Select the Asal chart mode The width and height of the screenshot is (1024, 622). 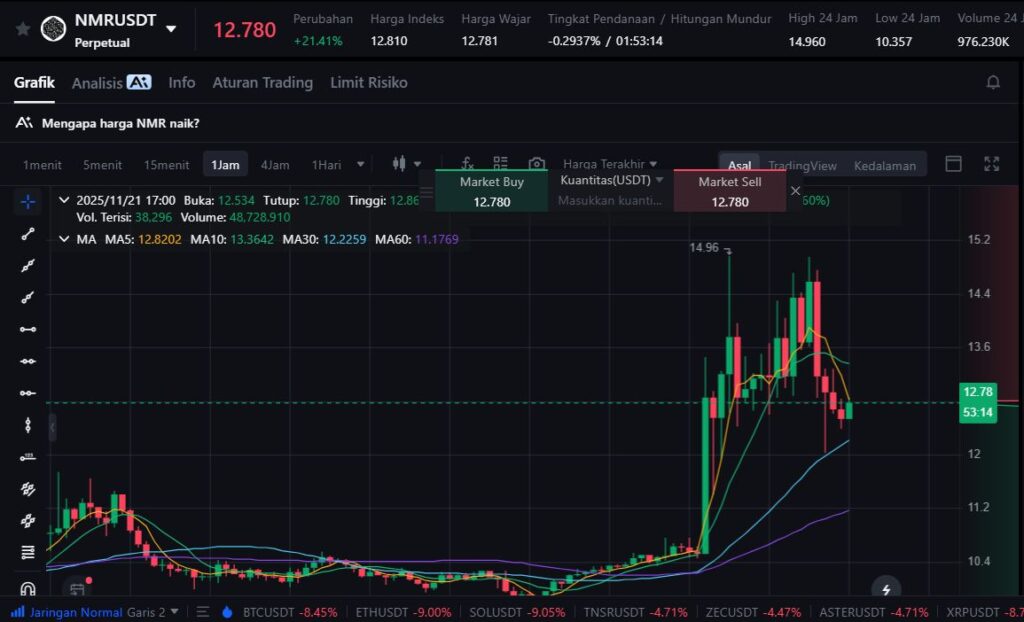740,166
